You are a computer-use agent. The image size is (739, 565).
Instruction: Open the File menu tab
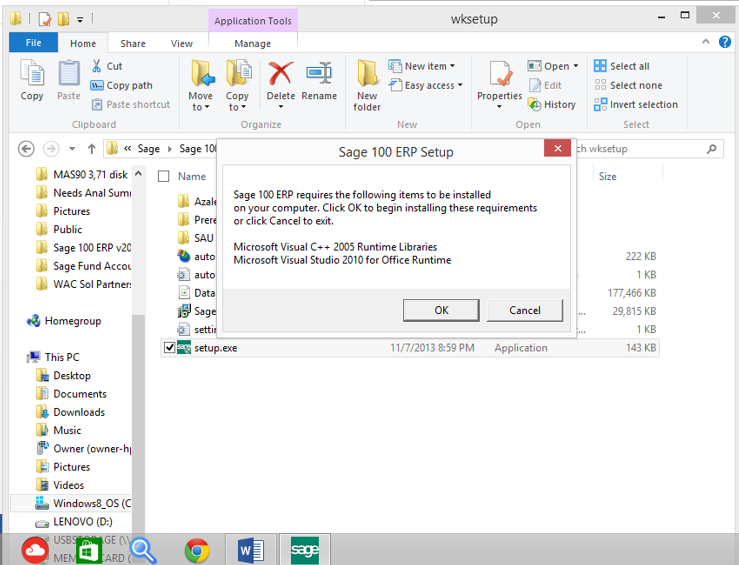click(33, 42)
